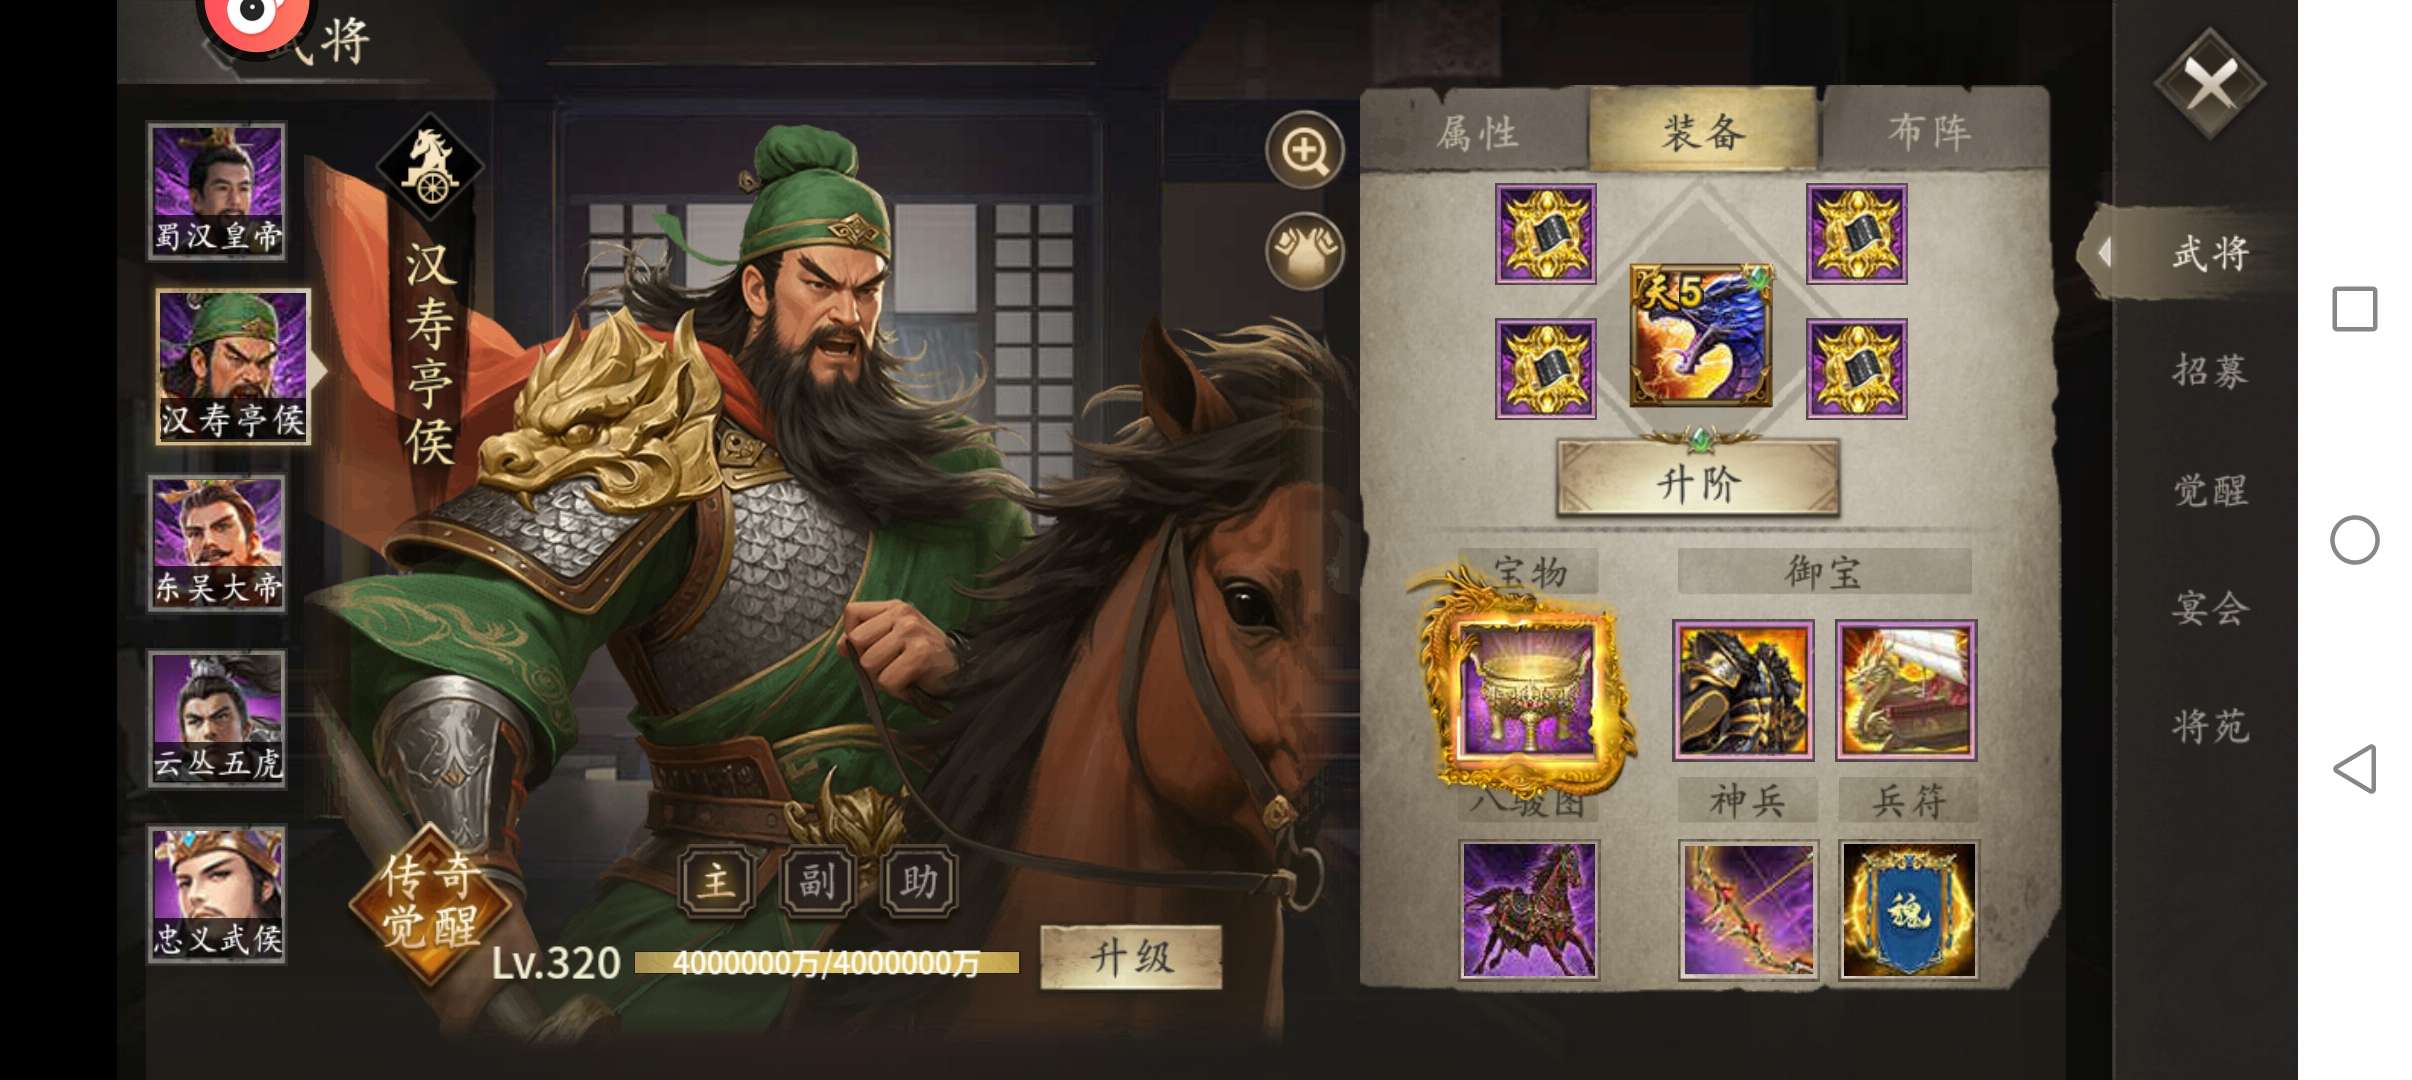Open the war horse mount icon
Viewport: 2412px width, 1080px height.
(x=1528, y=909)
